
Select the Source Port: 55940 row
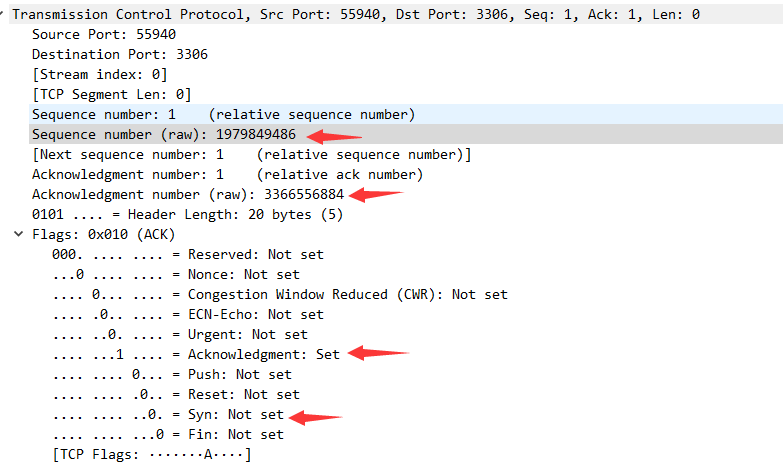tap(104, 34)
